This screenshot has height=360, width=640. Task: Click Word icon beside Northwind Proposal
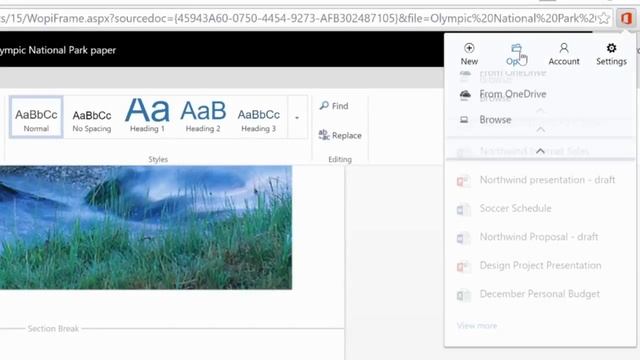tap(463, 238)
